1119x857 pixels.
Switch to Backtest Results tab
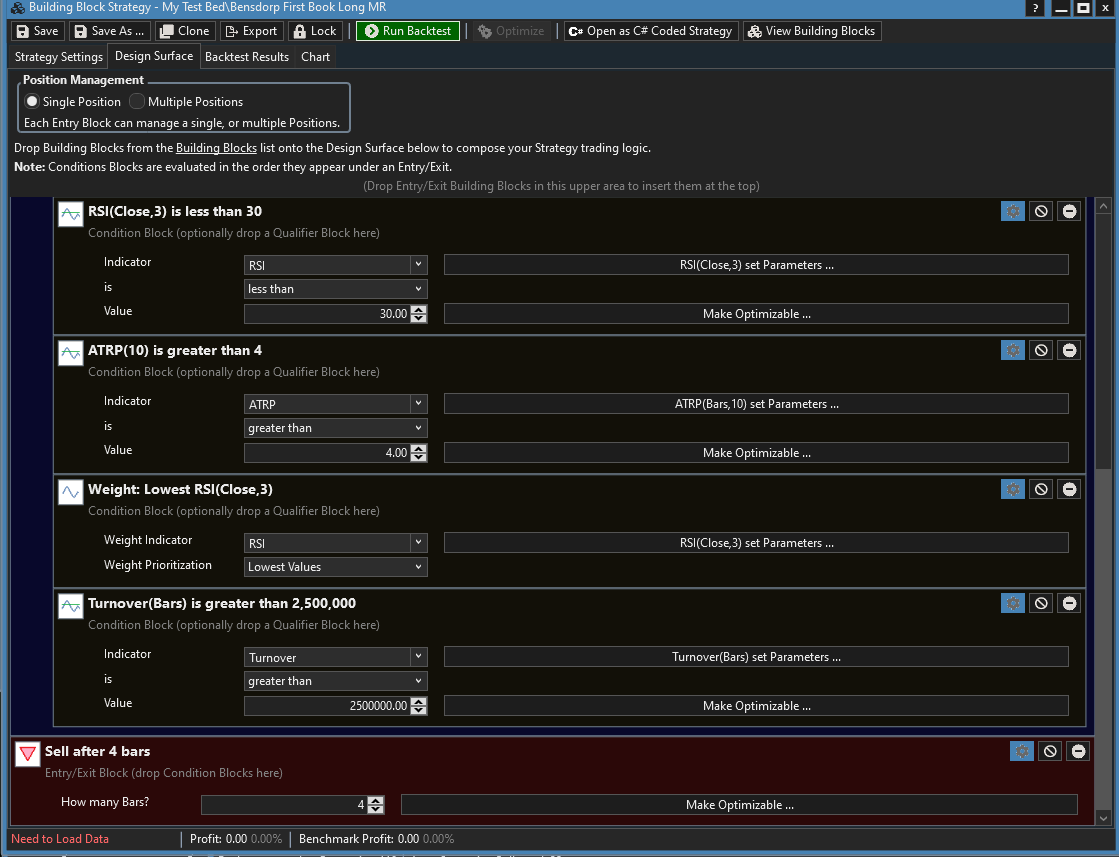point(247,57)
